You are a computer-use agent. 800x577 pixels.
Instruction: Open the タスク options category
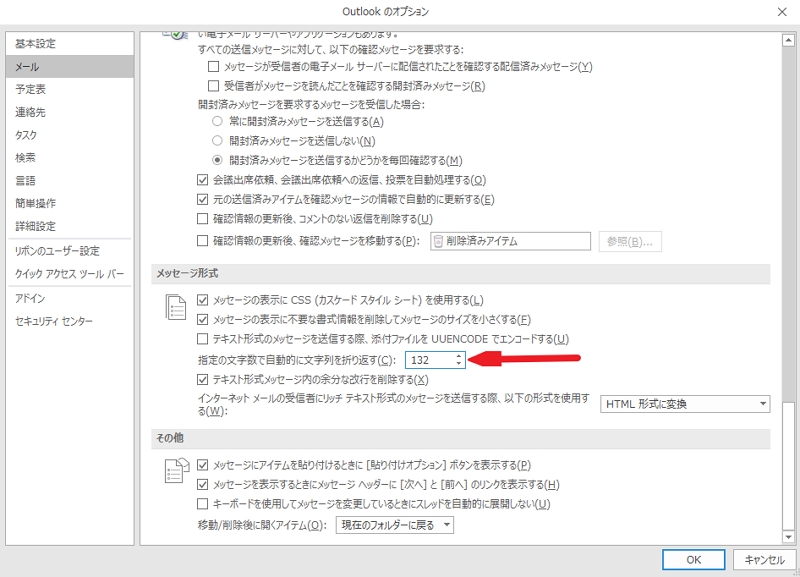pyautogui.click(x=69, y=135)
